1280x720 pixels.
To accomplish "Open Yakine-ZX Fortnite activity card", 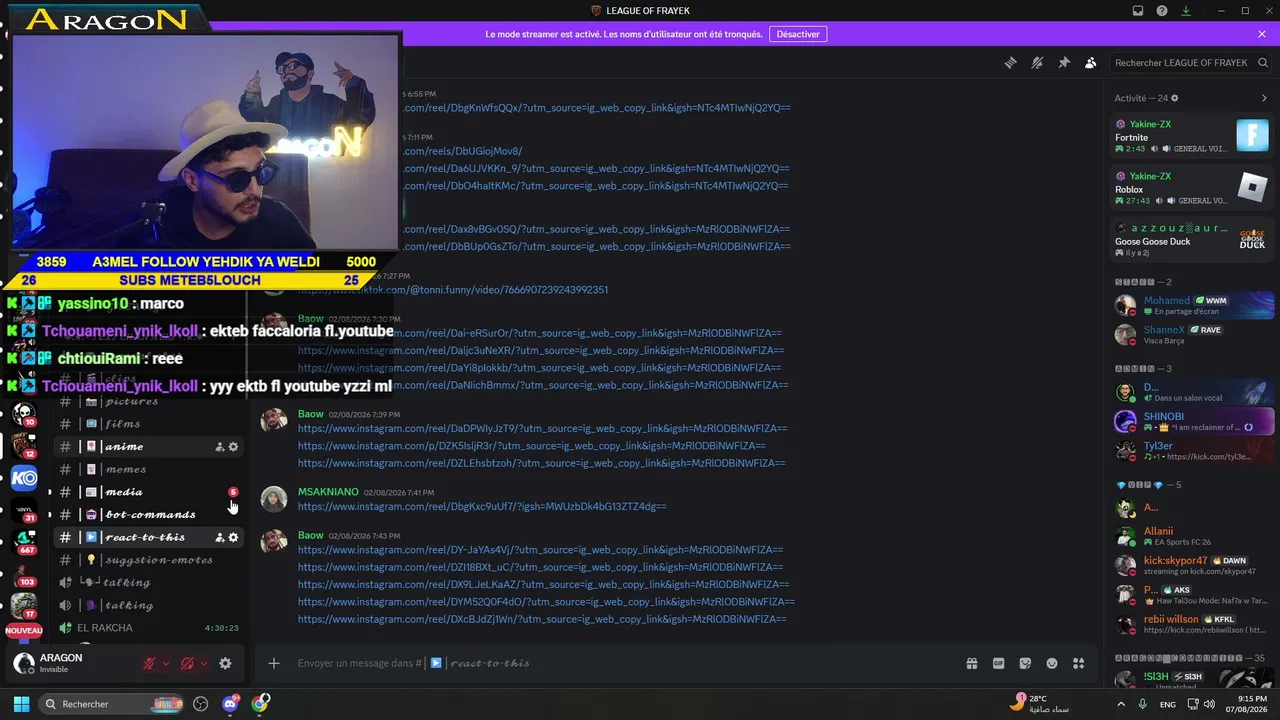I will point(1192,136).
